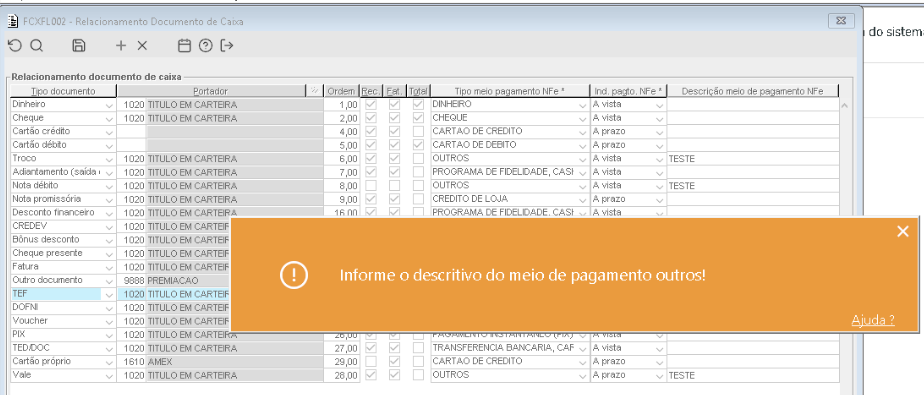The image size is (924, 395).
Task: Click the Fat. column header
Action: (395, 91)
